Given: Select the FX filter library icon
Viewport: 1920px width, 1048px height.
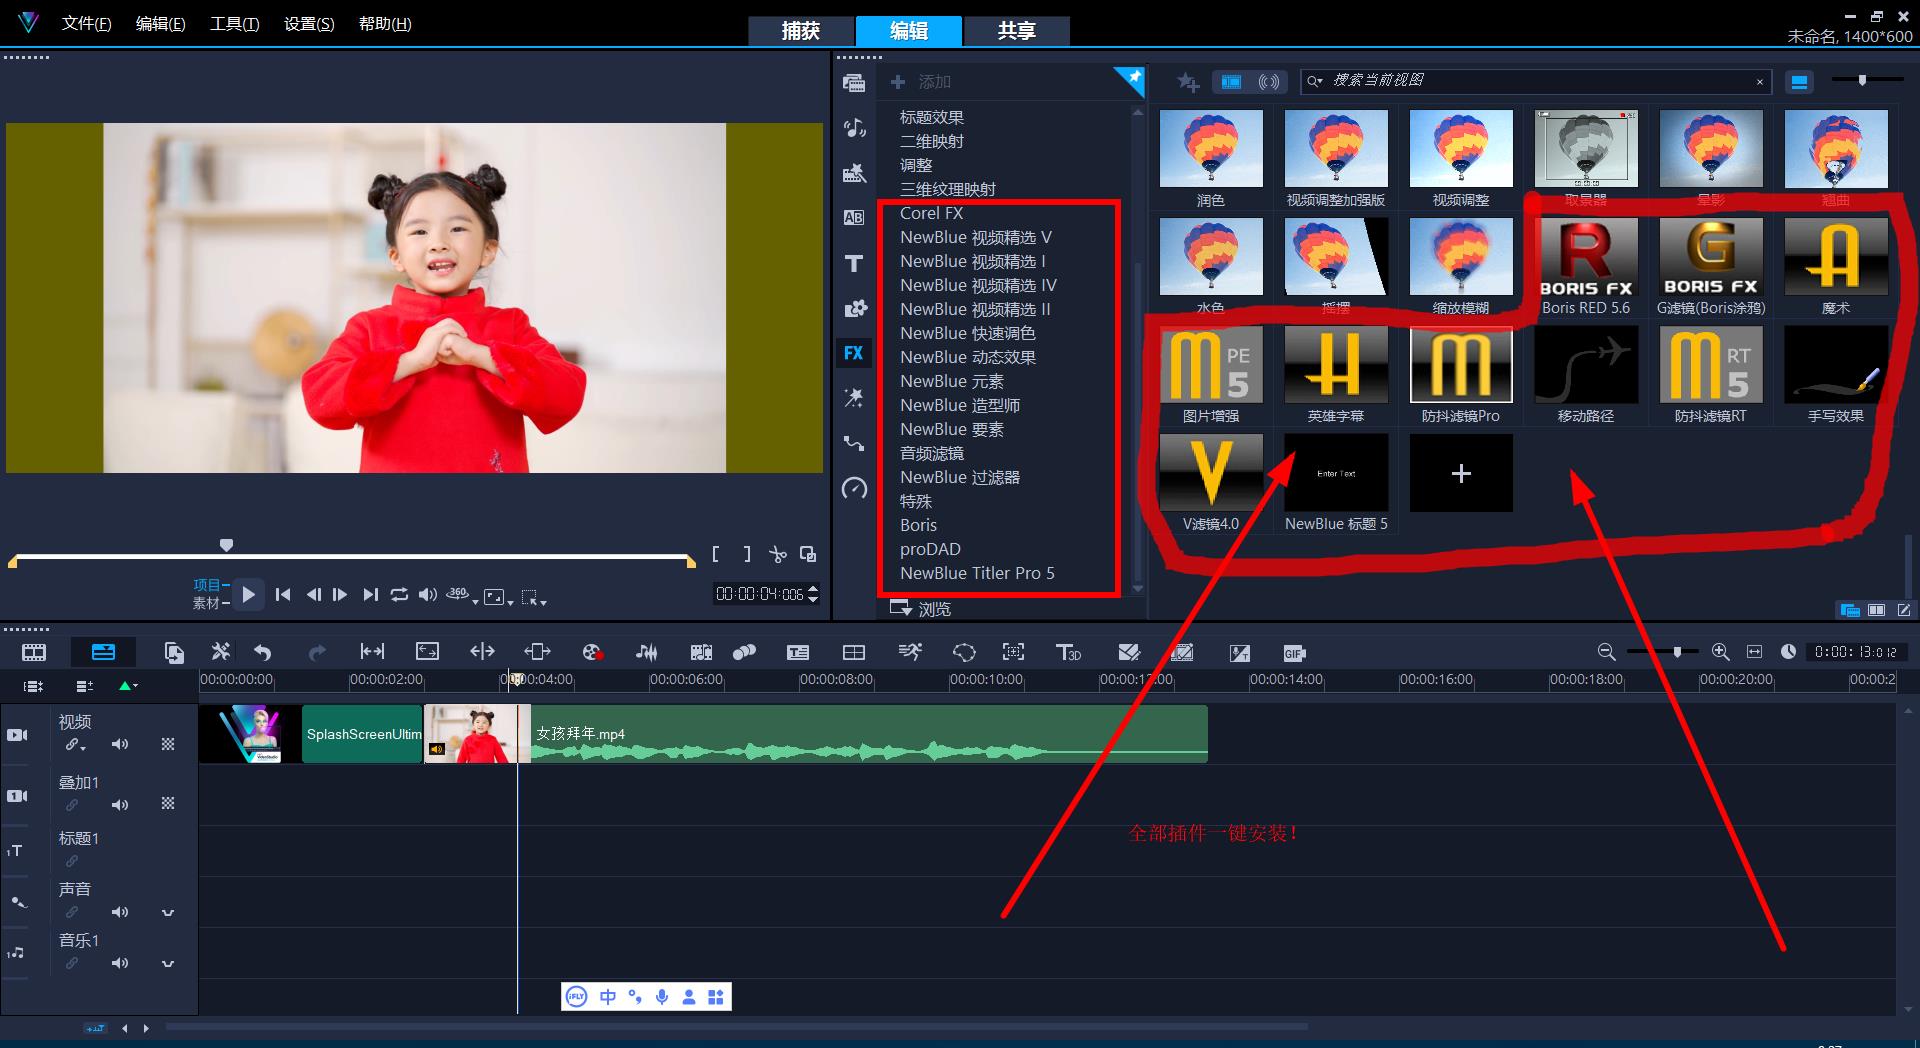Looking at the screenshot, I should [x=853, y=353].
